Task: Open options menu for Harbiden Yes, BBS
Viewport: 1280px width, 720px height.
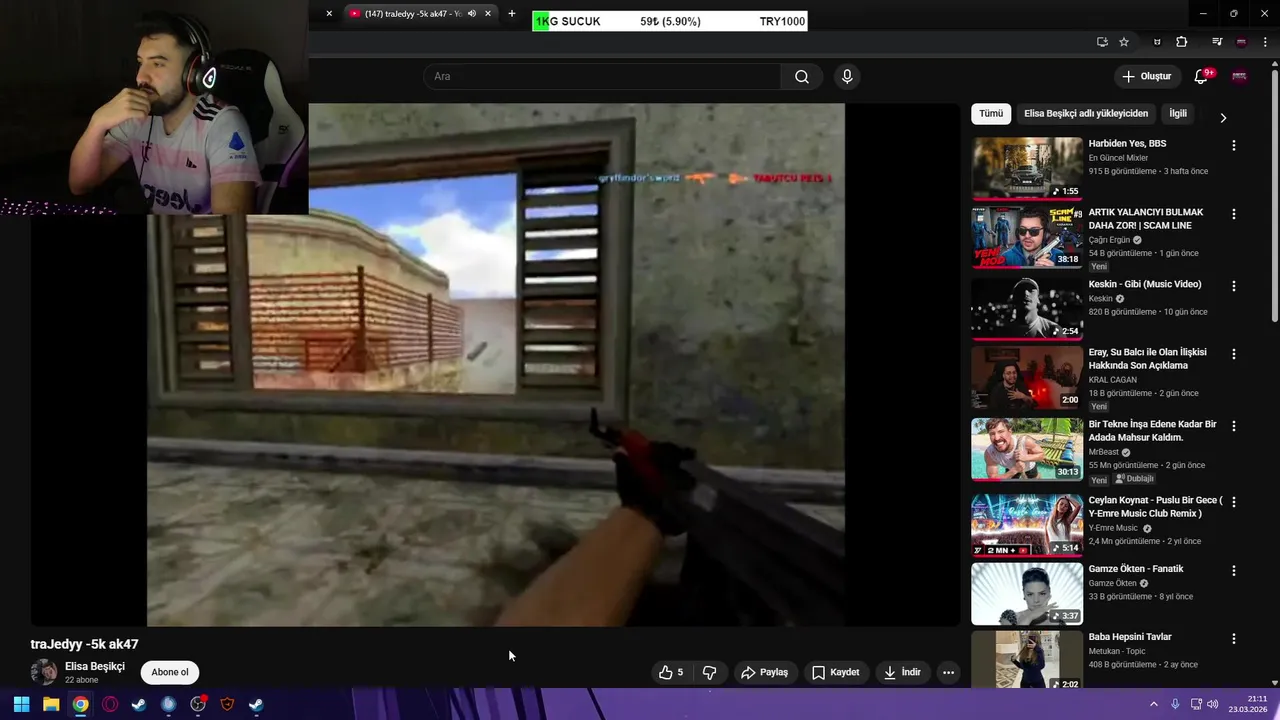Action: [x=1233, y=145]
